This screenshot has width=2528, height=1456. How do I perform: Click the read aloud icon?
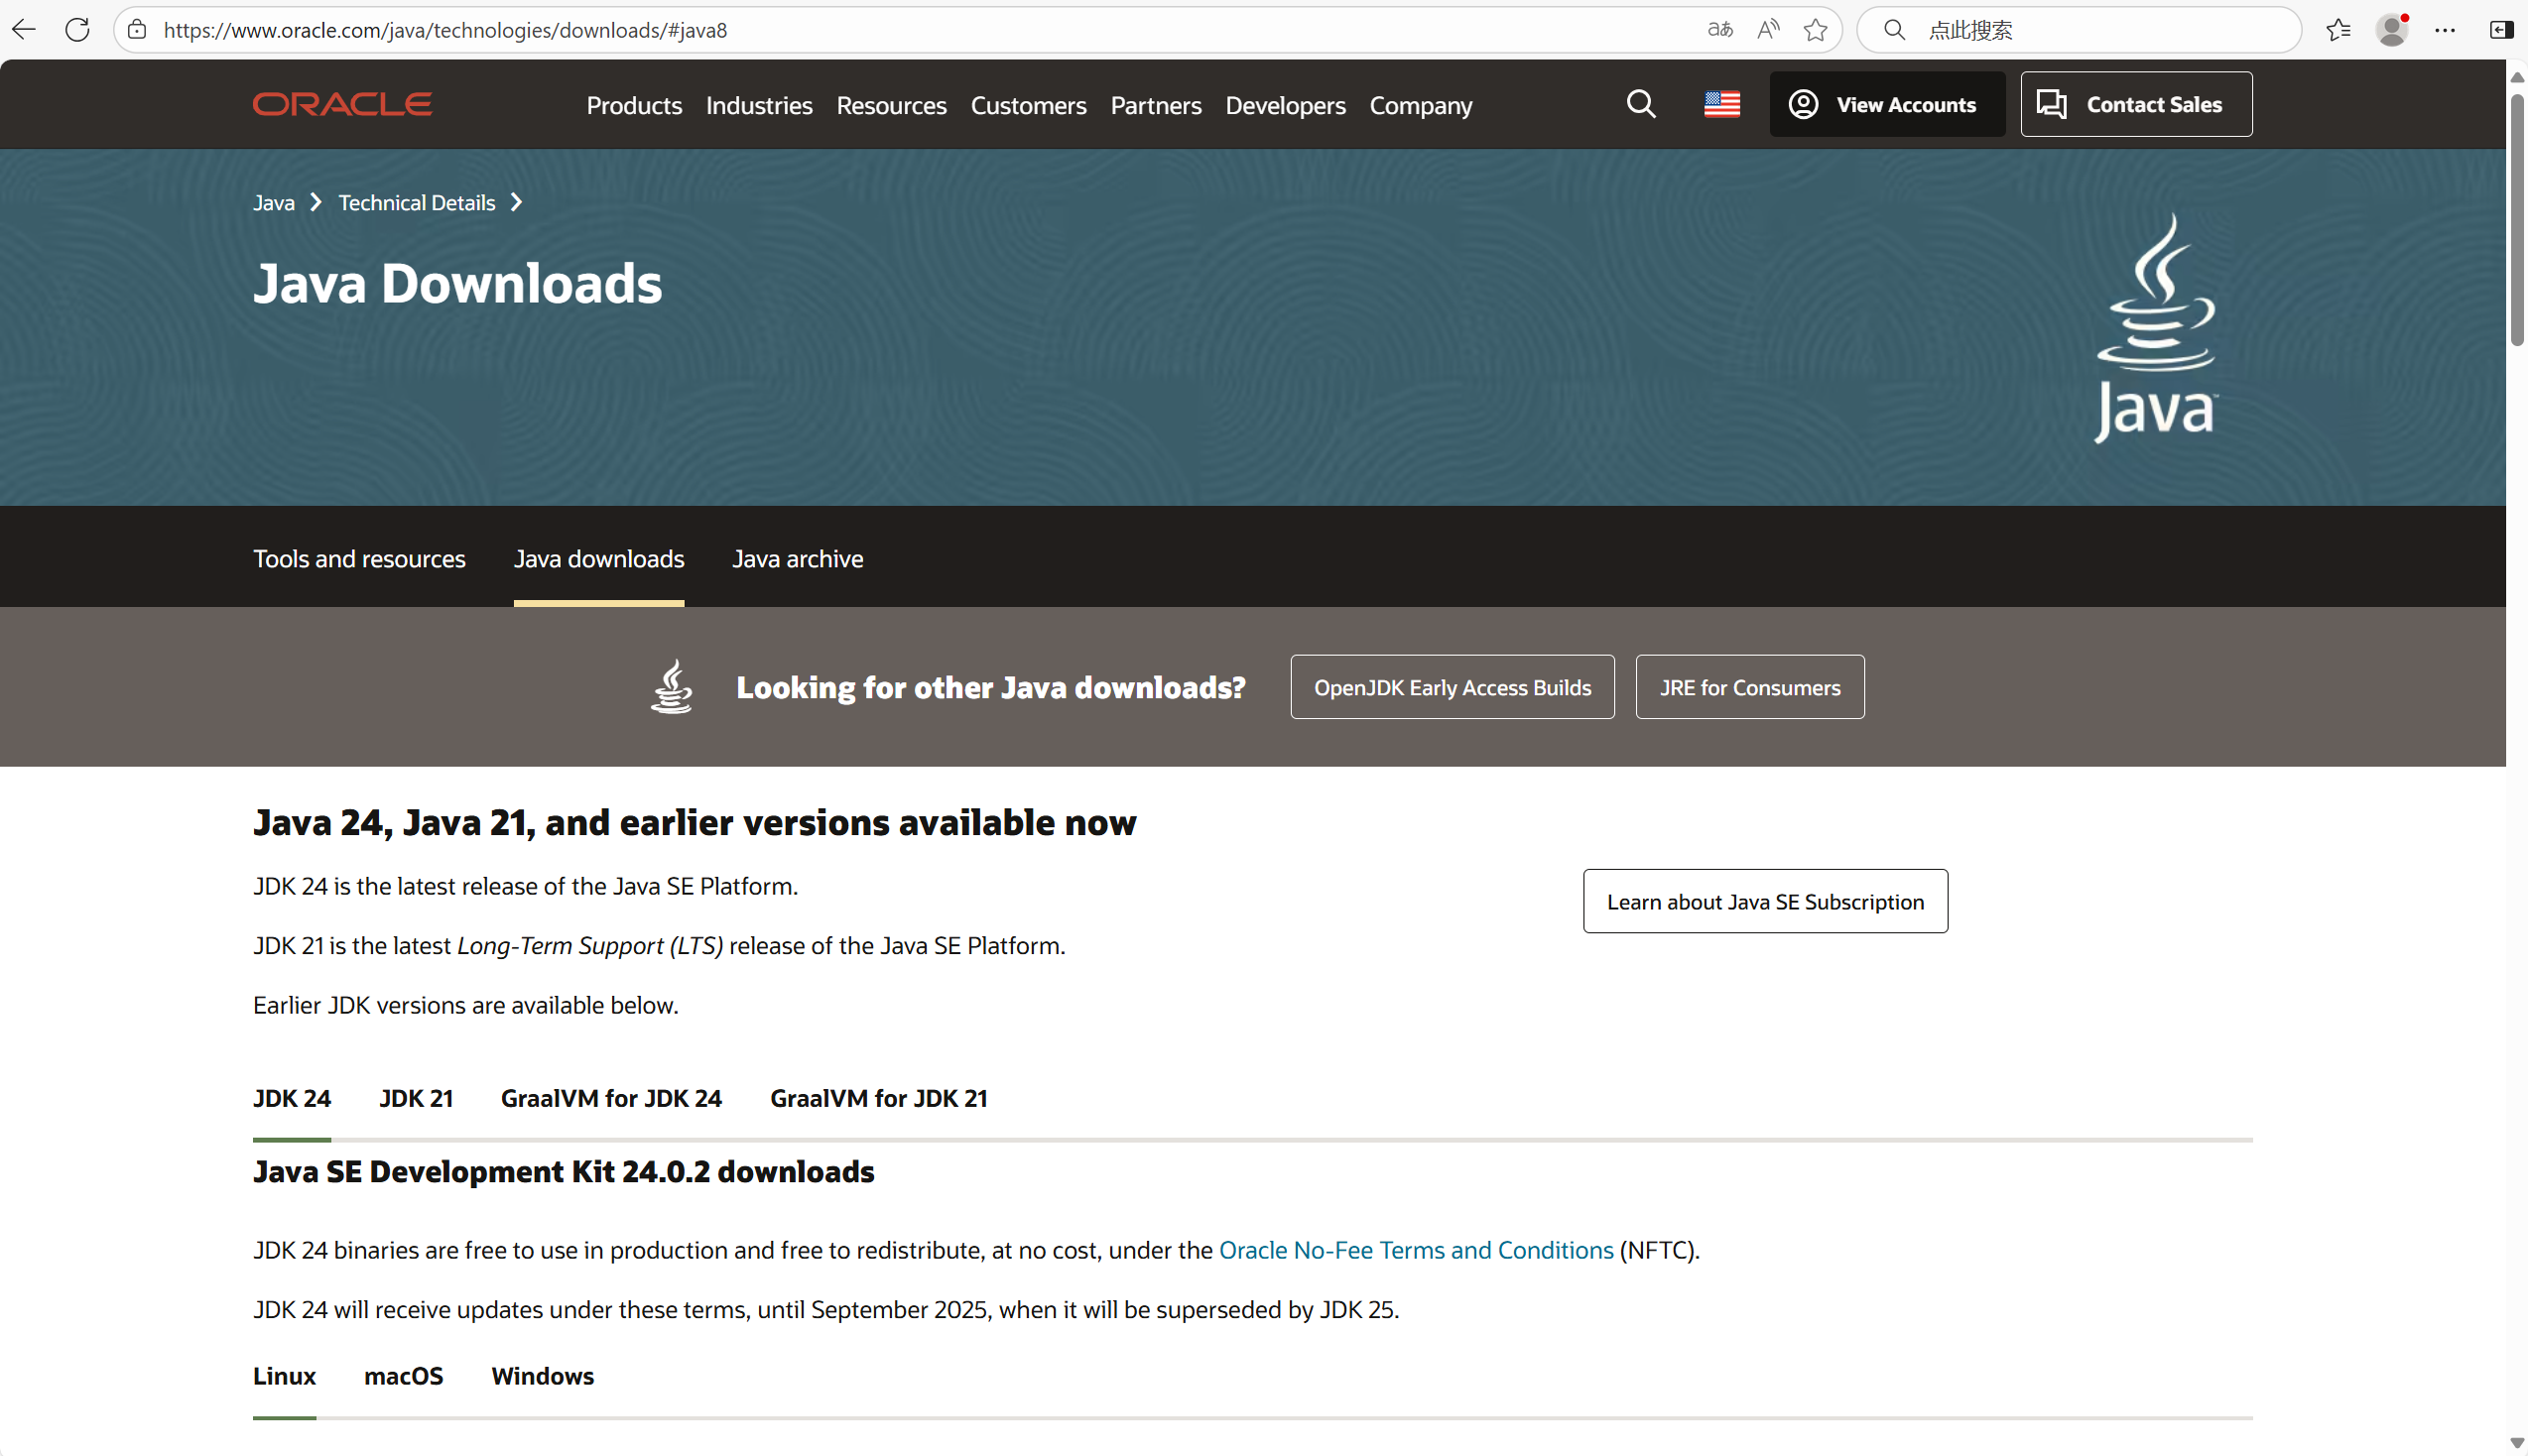tap(1768, 30)
